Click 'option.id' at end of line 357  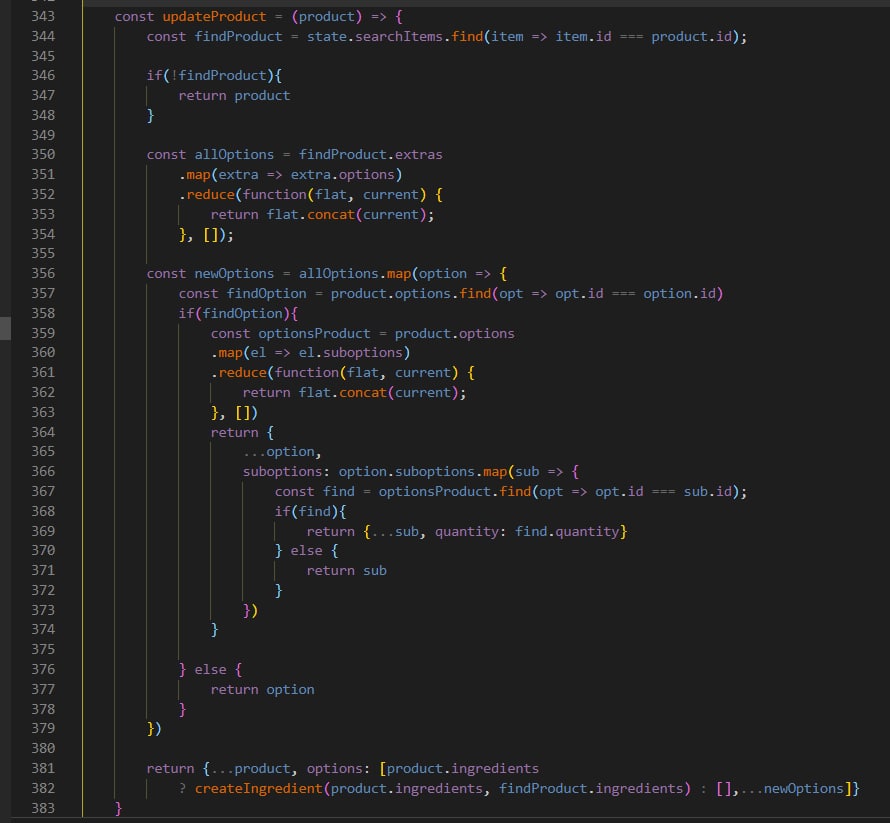coord(679,293)
